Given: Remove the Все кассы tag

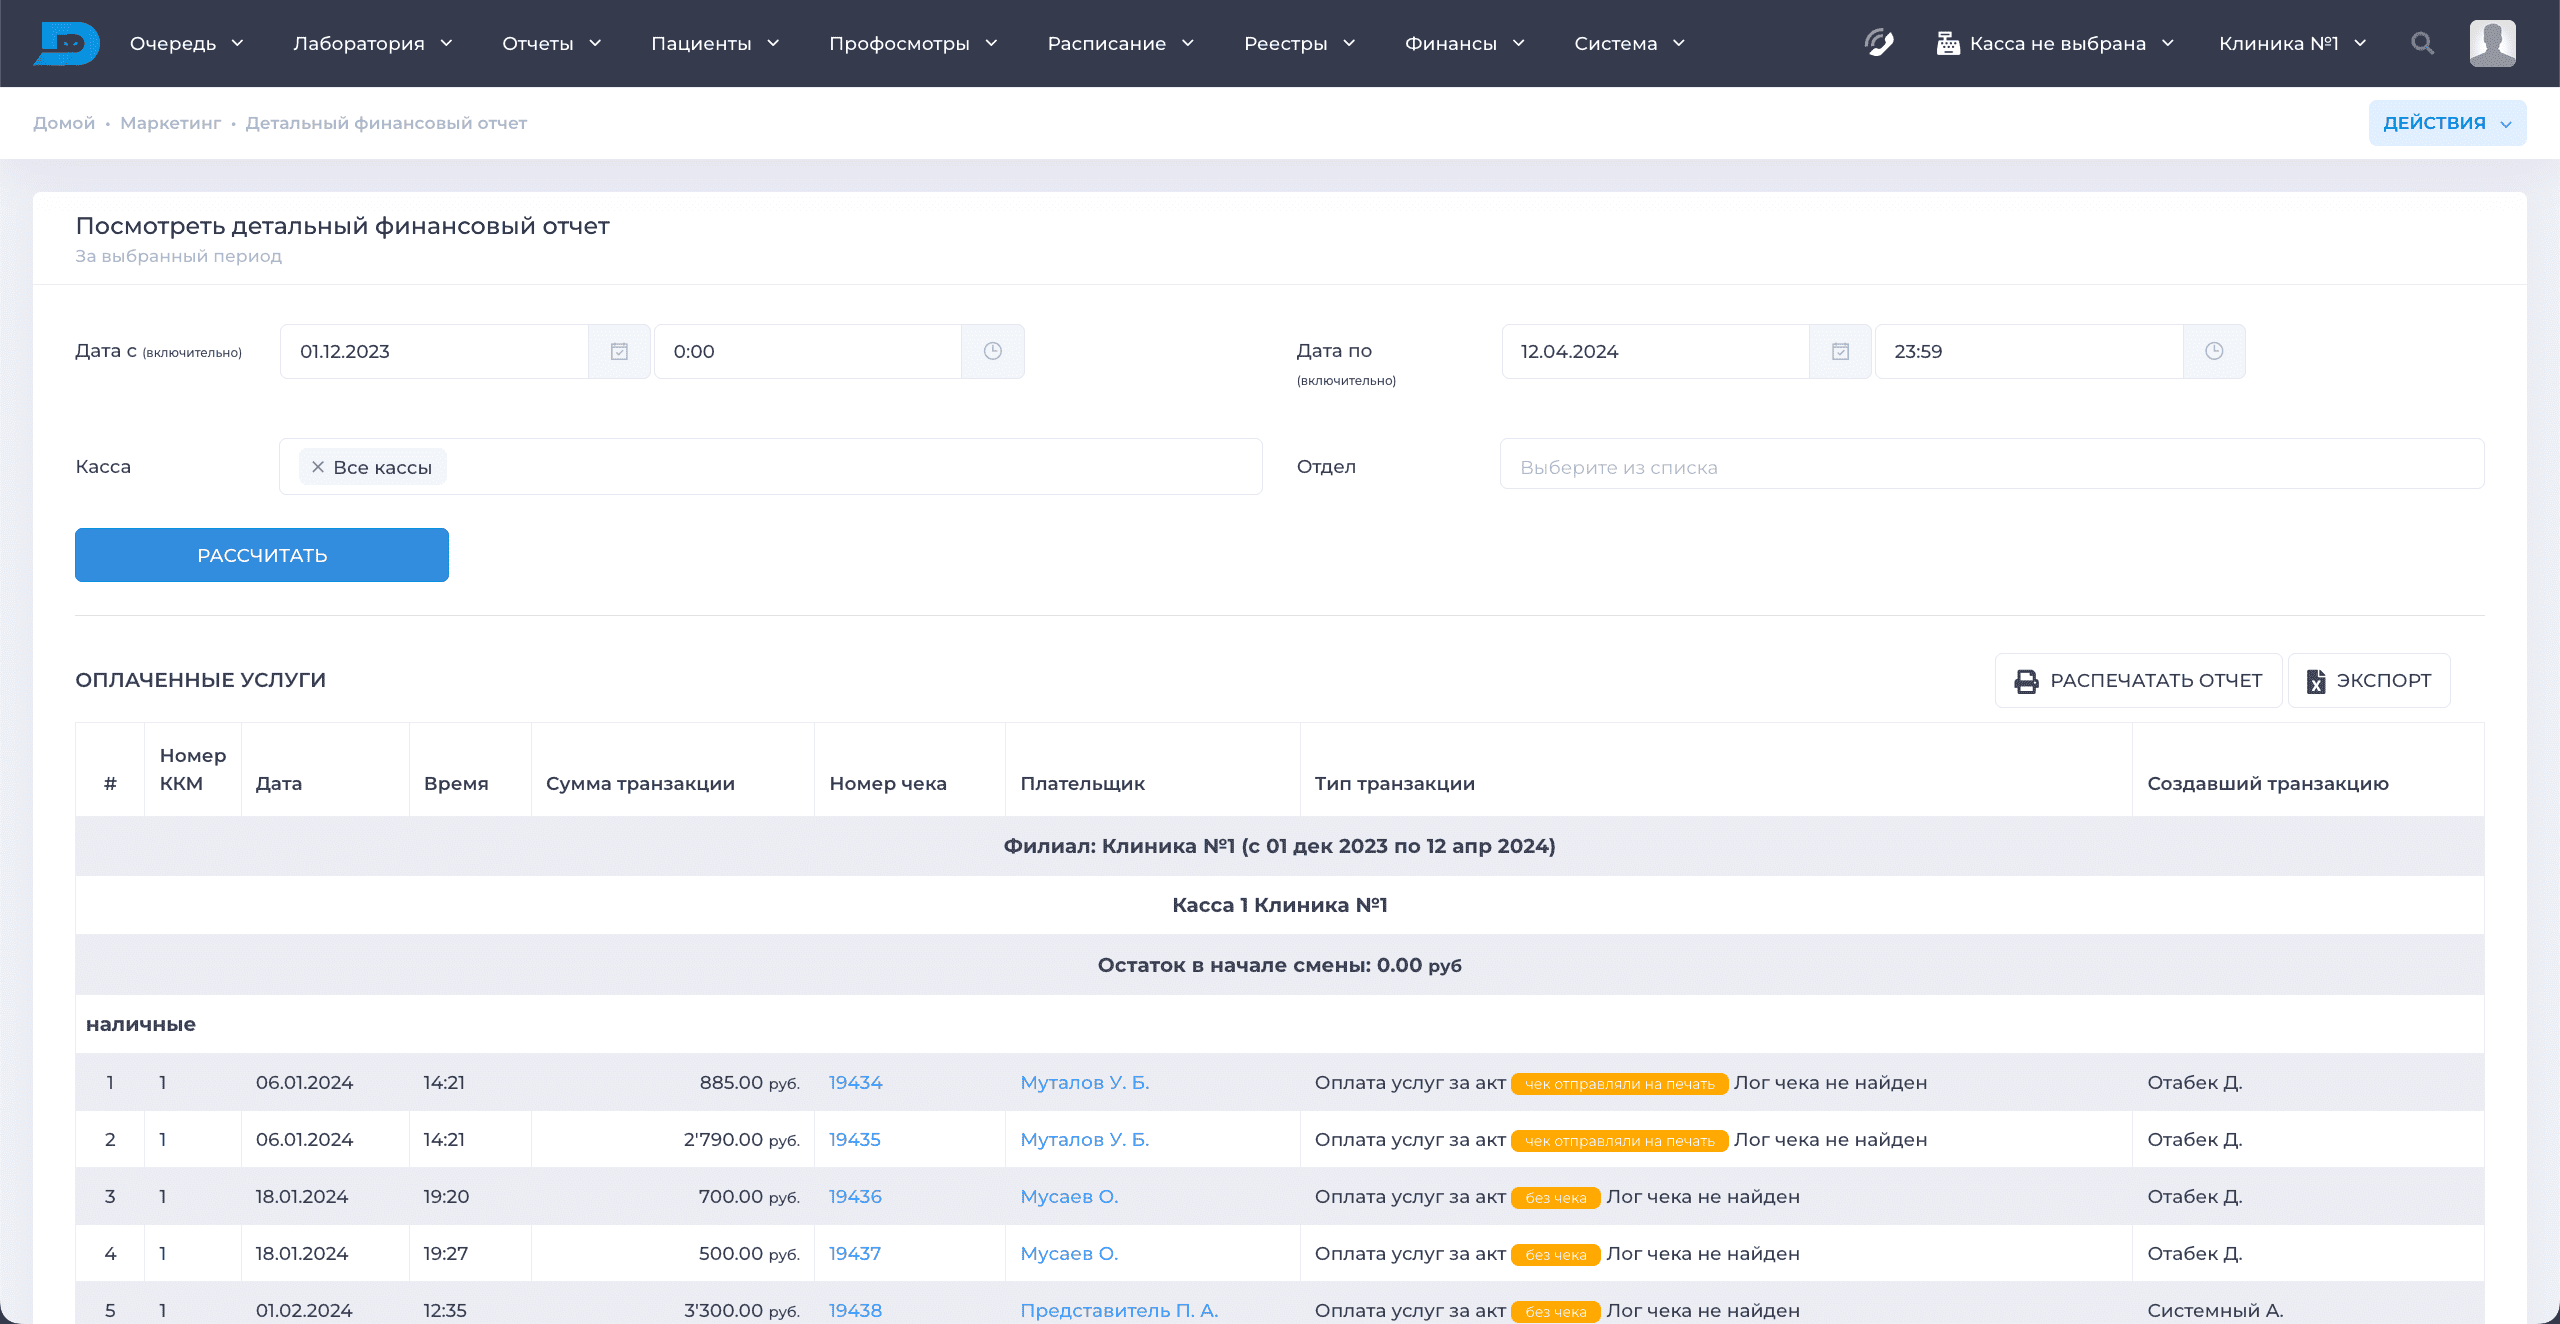Looking at the screenshot, I should (318, 467).
